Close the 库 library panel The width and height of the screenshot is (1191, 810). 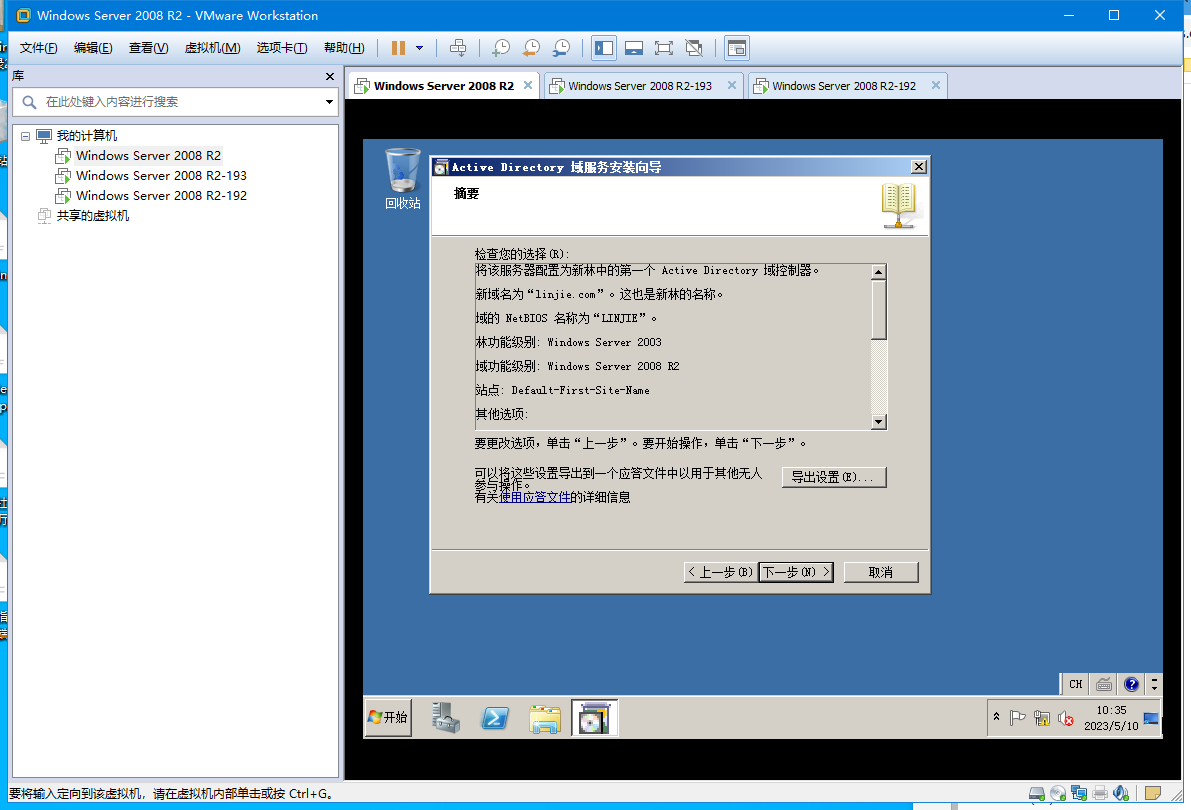click(330, 76)
